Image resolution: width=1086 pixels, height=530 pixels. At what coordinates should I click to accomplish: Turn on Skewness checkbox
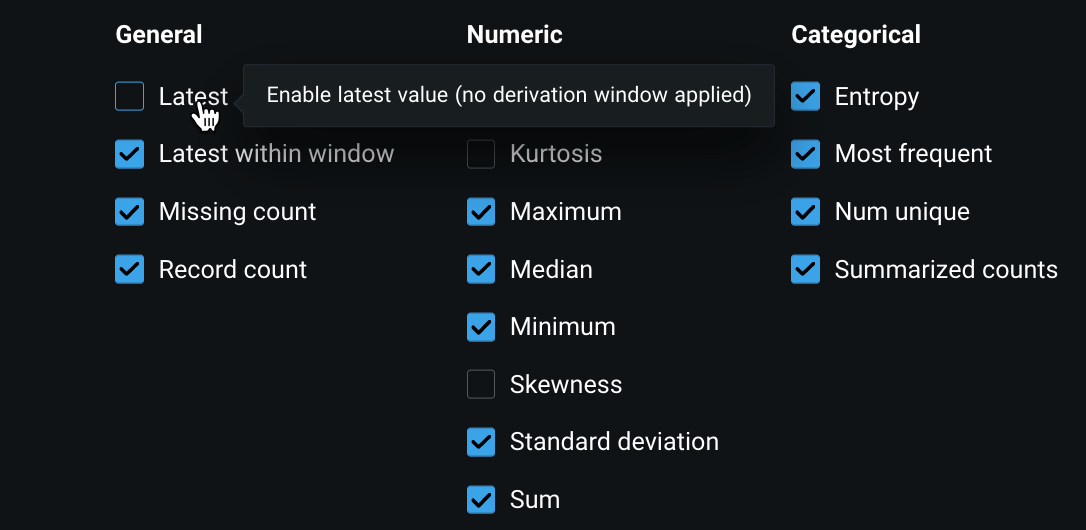[x=481, y=385]
